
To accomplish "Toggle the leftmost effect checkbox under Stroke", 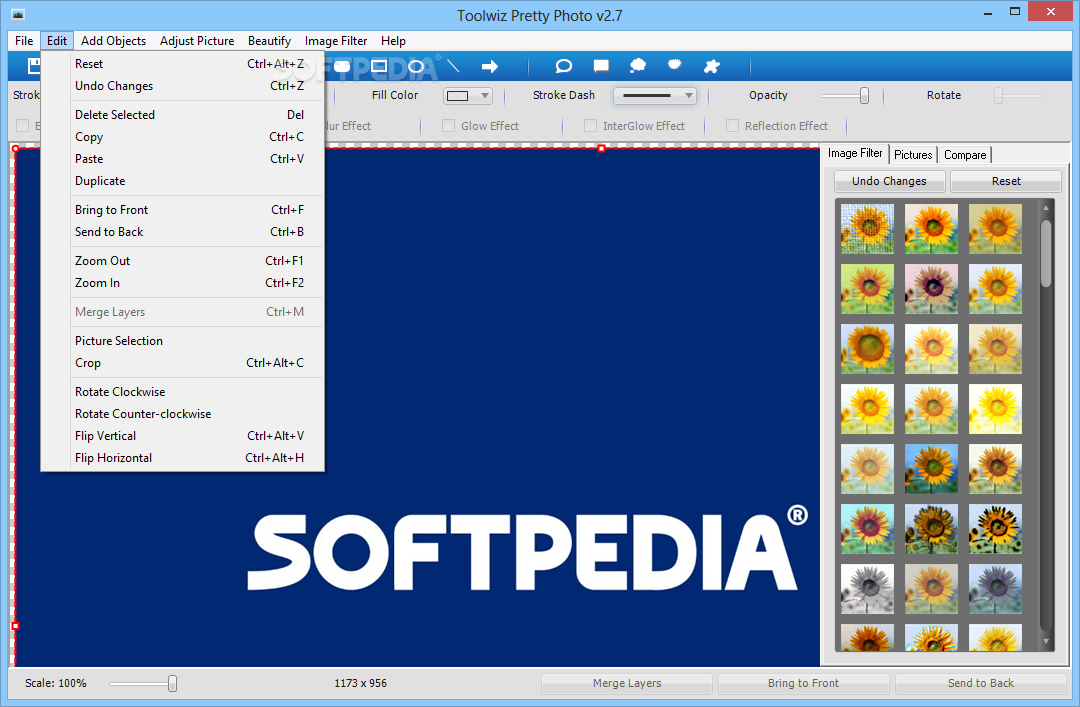I will (x=23, y=125).
